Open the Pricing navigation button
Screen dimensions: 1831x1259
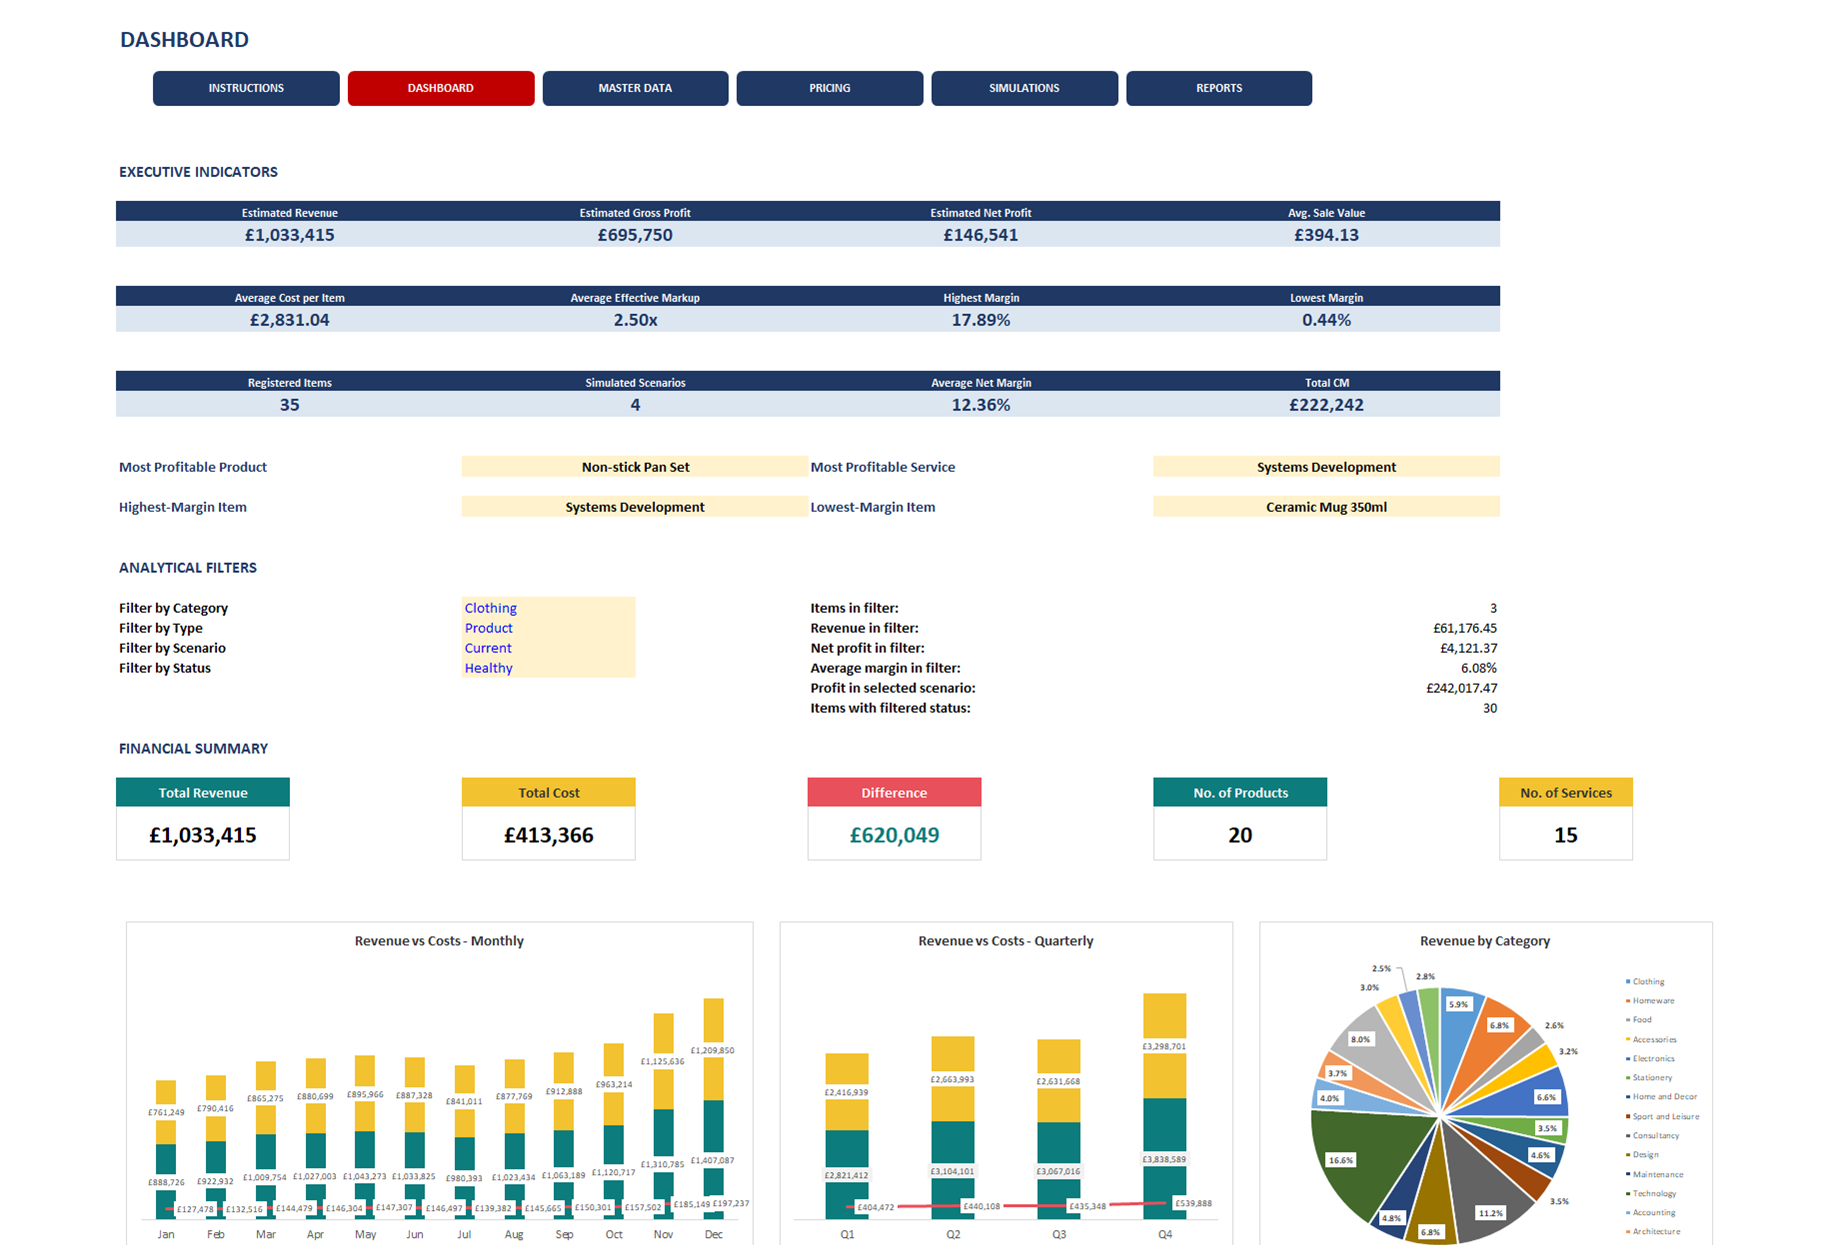point(830,88)
